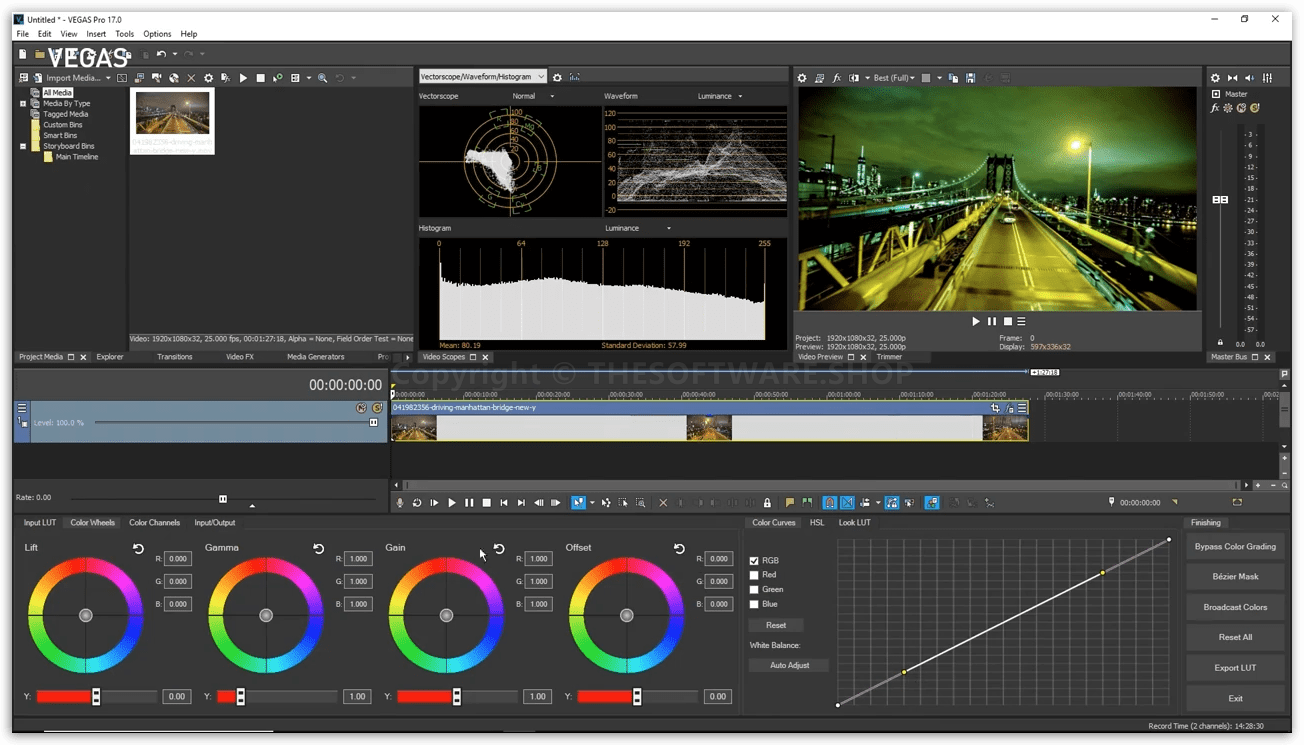Click the Master Bus volume fader
This screenshot has height=745, width=1304.
(x=1220, y=200)
